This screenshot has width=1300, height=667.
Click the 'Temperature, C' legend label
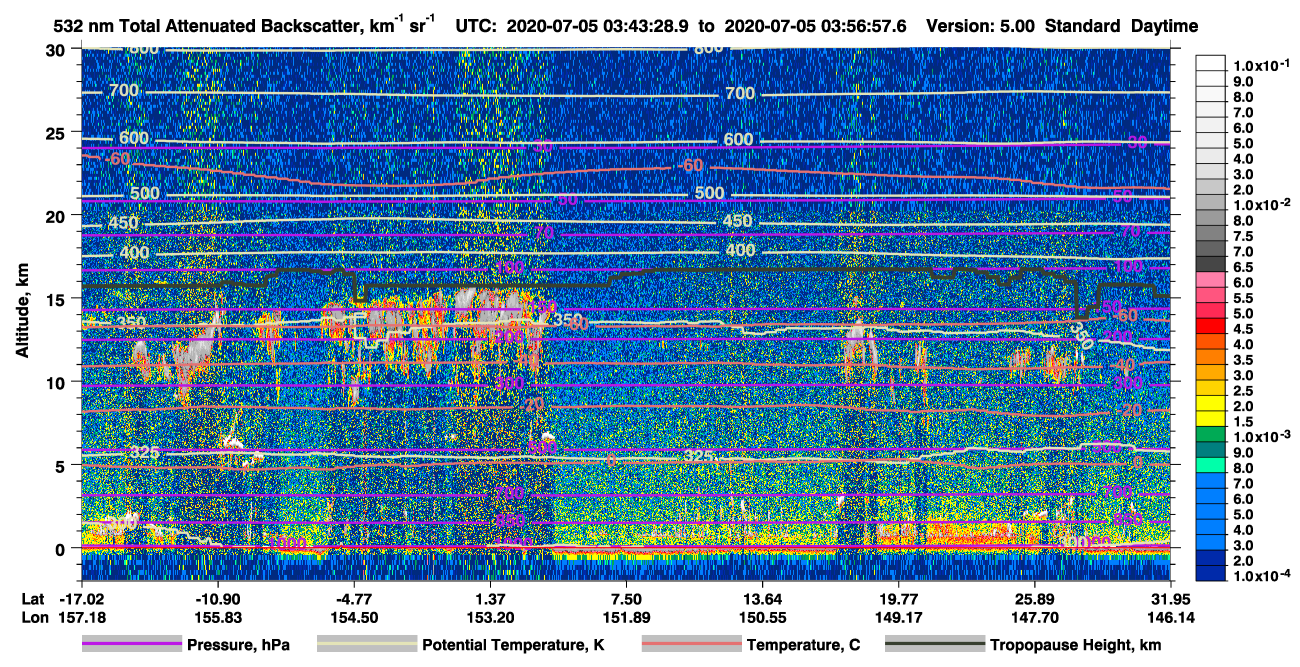tap(803, 645)
